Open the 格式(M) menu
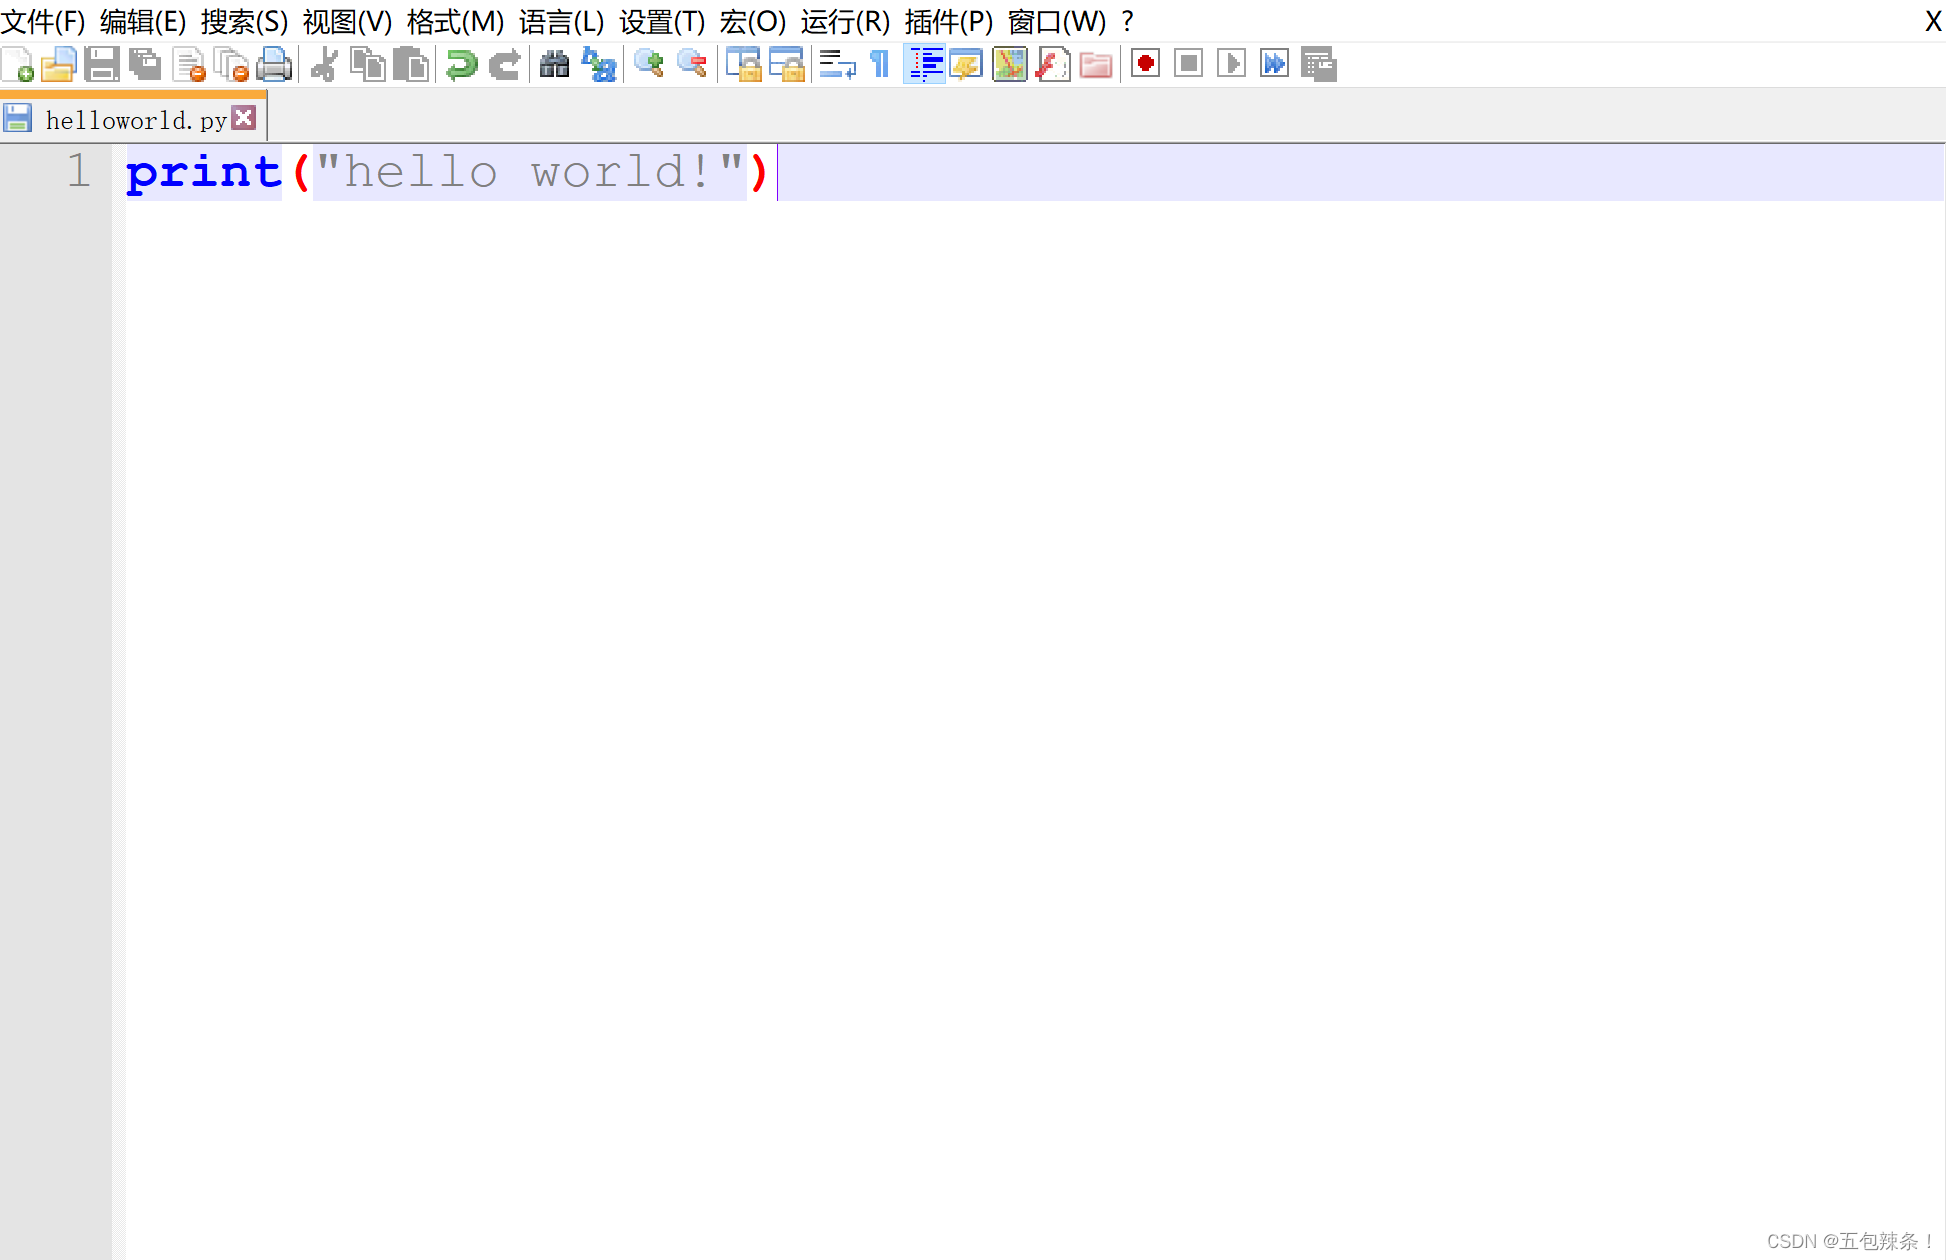This screenshot has width=1946, height=1260. pyautogui.click(x=455, y=21)
